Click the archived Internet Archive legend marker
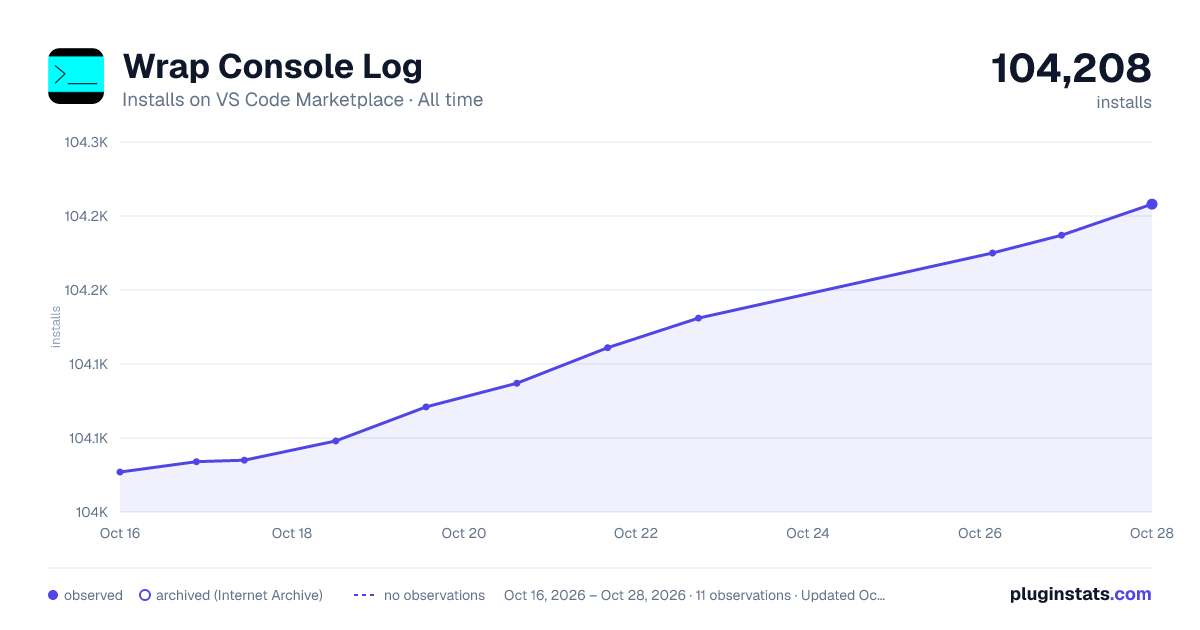Image resolution: width=1200 pixels, height=630 pixels. pyautogui.click(x=145, y=595)
